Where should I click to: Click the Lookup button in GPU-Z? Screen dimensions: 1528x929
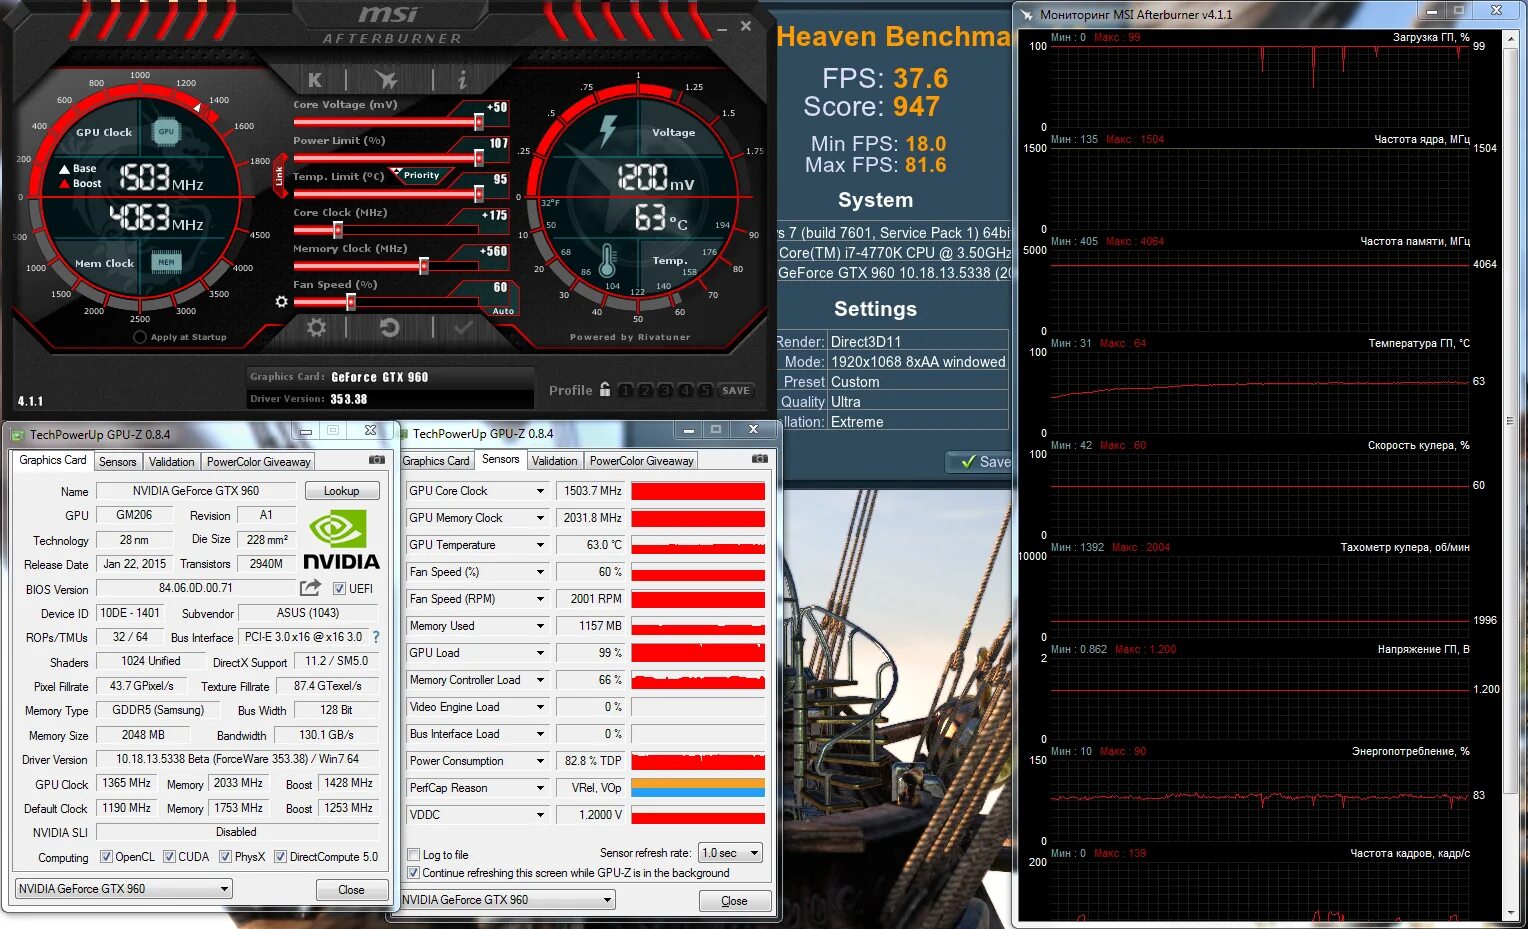[341, 491]
